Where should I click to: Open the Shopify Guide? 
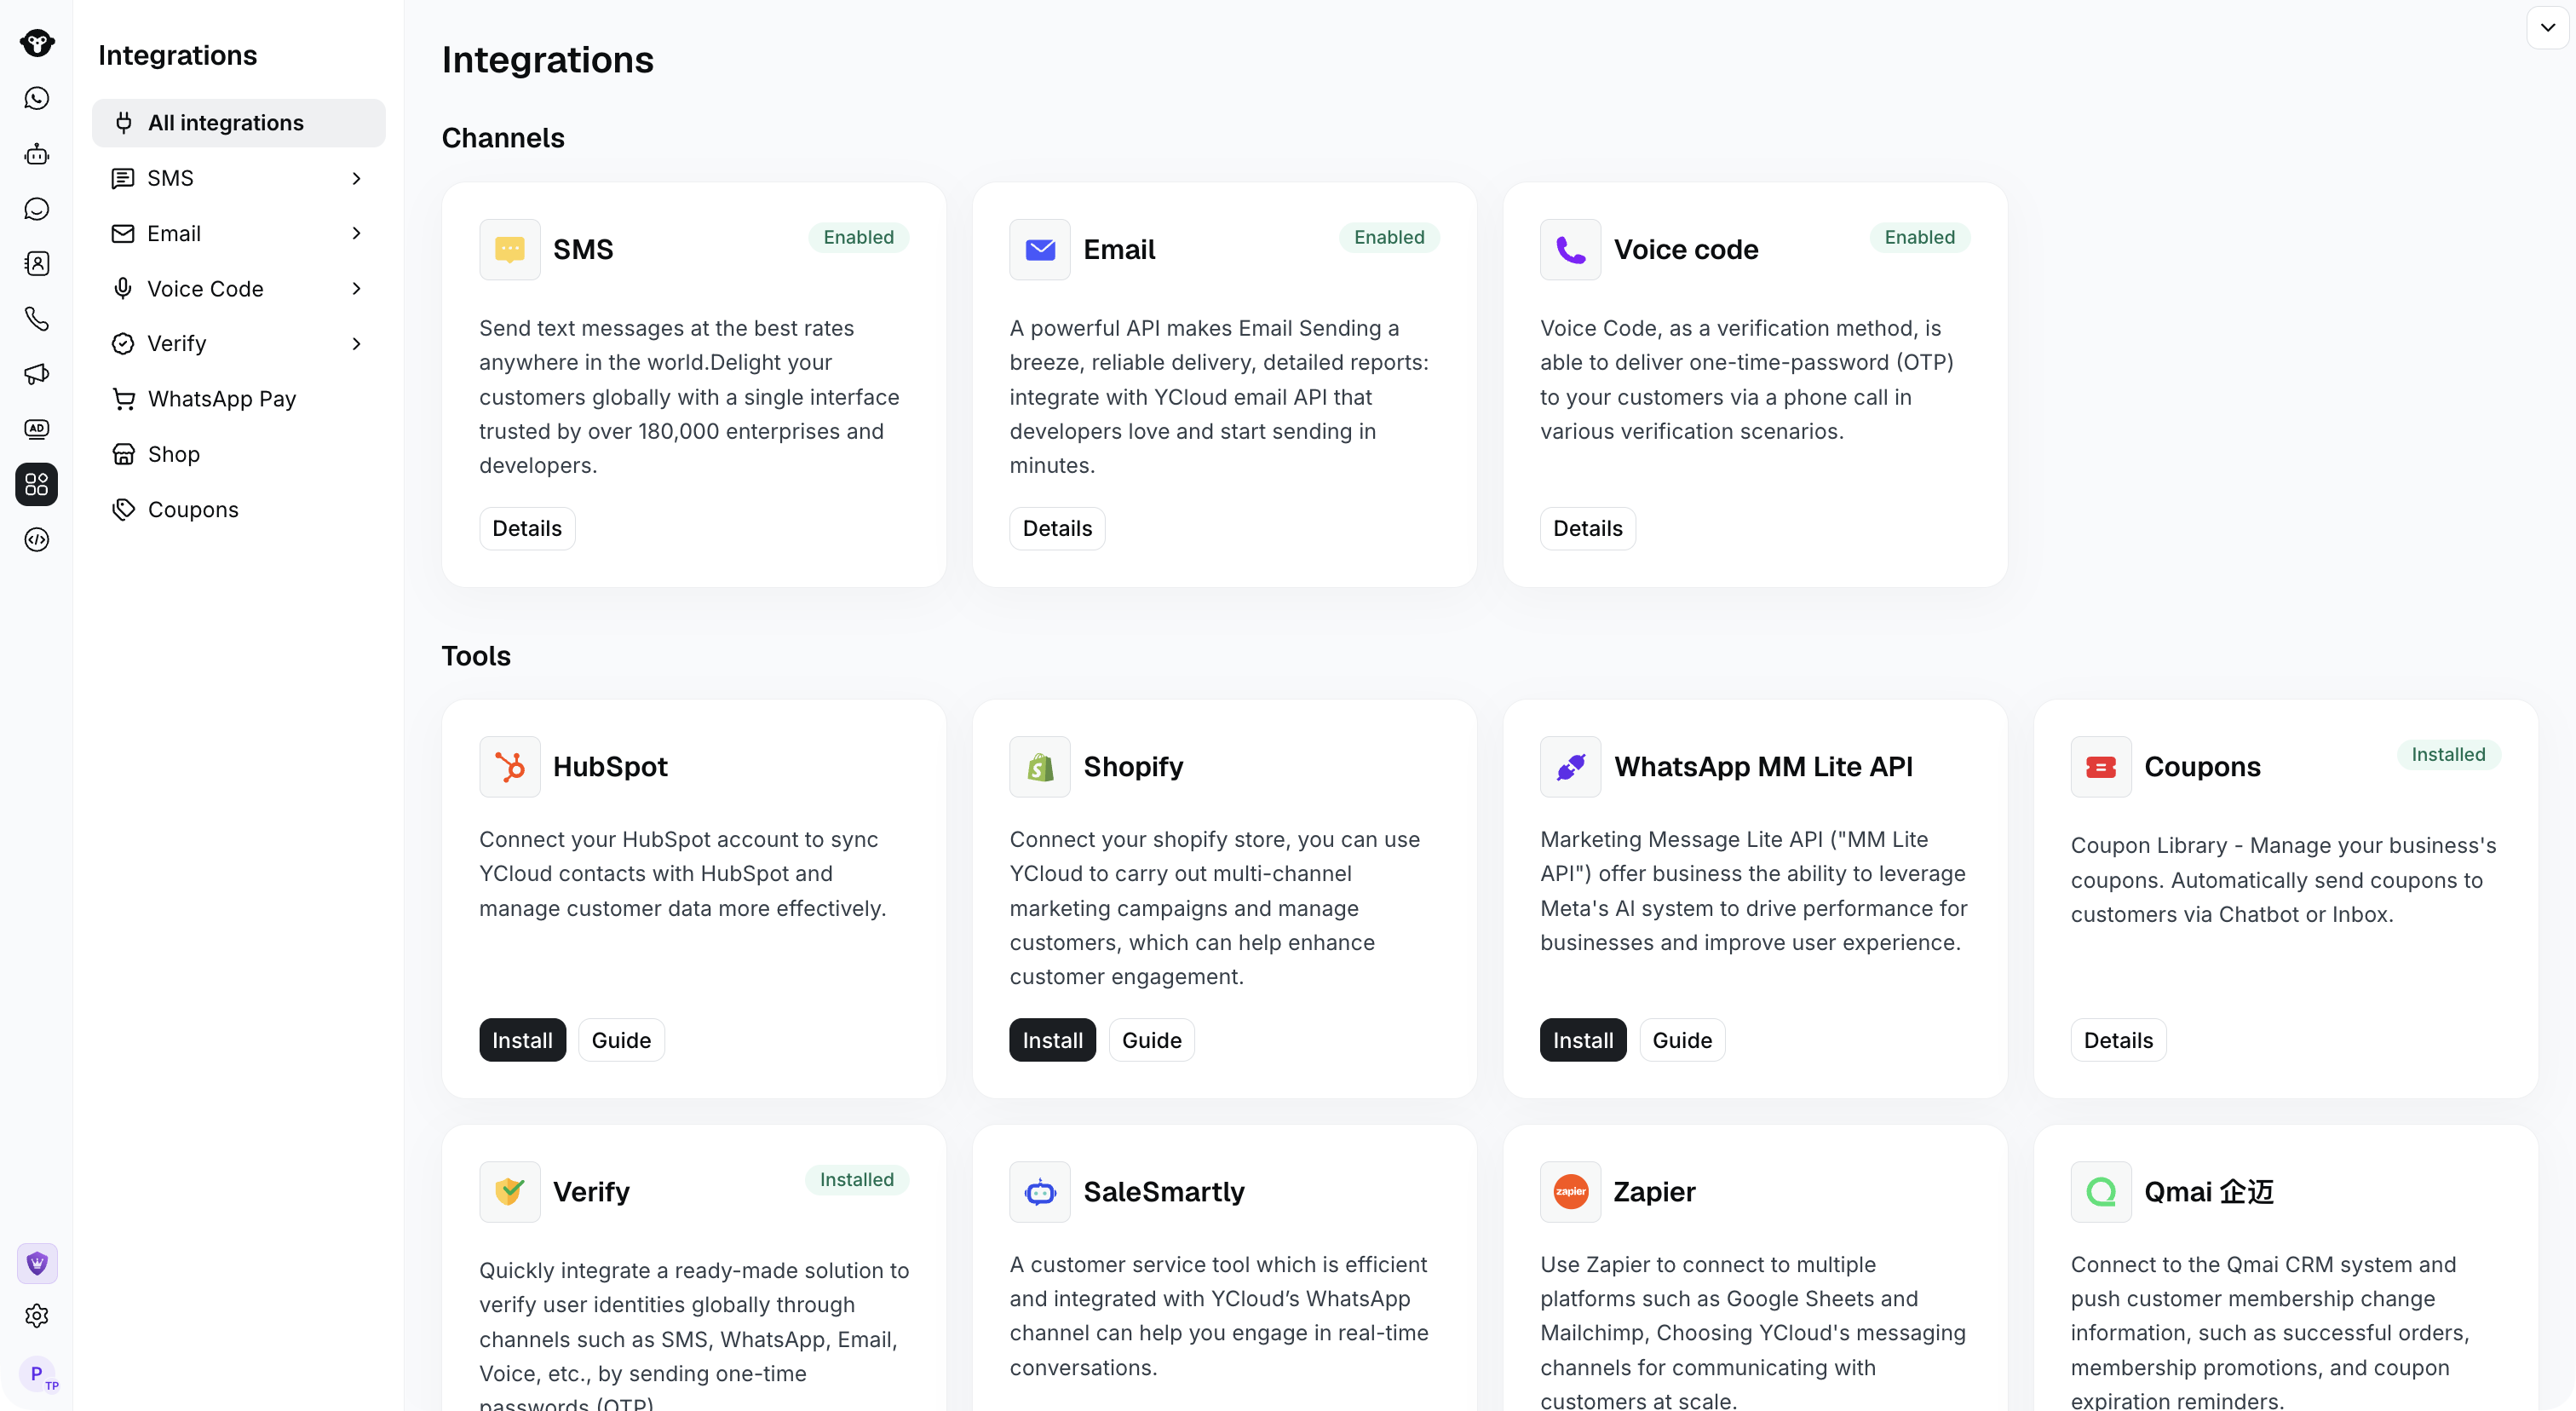[x=1151, y=1040]
